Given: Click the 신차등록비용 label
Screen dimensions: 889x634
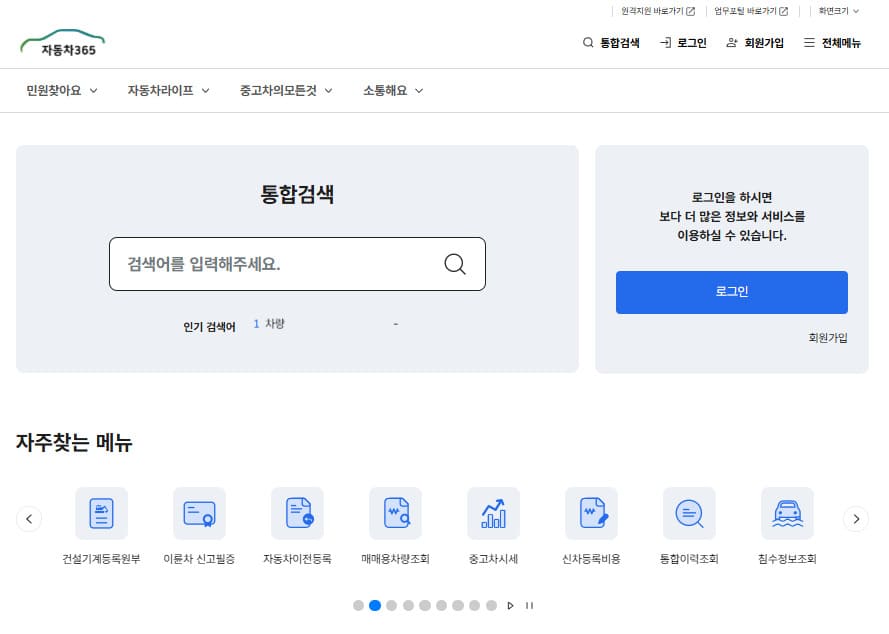Looking at the screenshot, I should point(591,559).
